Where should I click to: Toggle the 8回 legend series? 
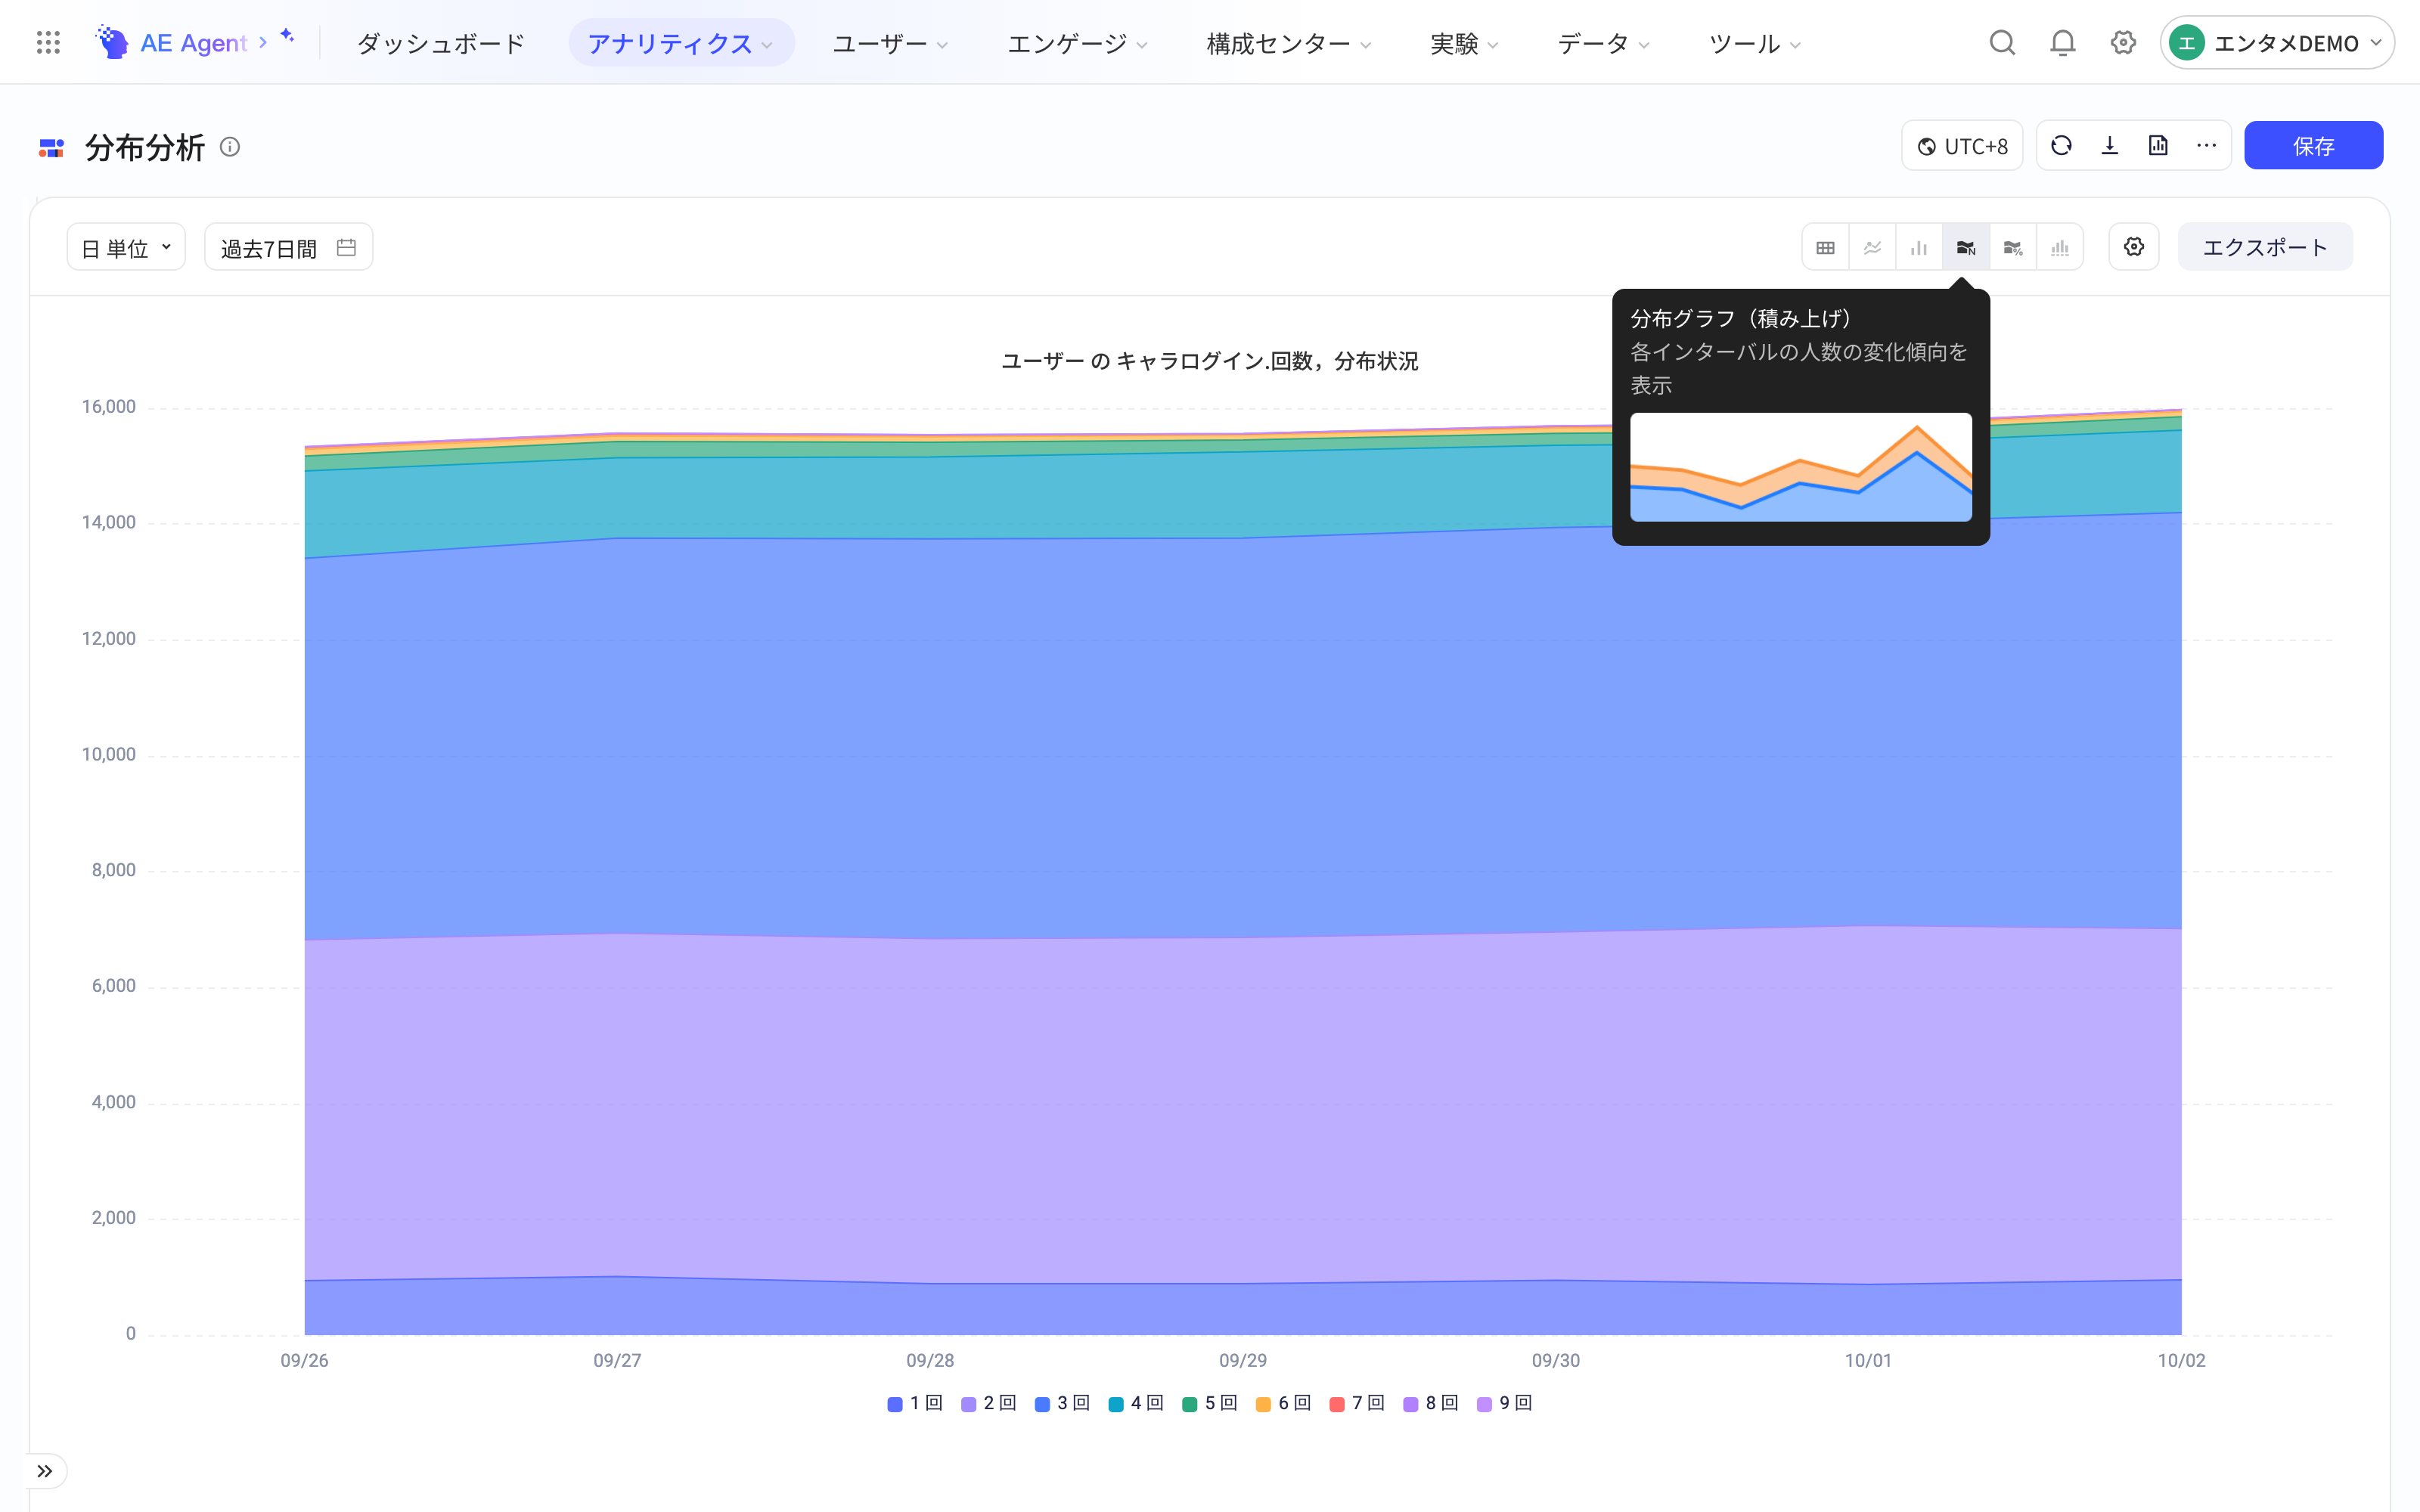point(1431,1403)
